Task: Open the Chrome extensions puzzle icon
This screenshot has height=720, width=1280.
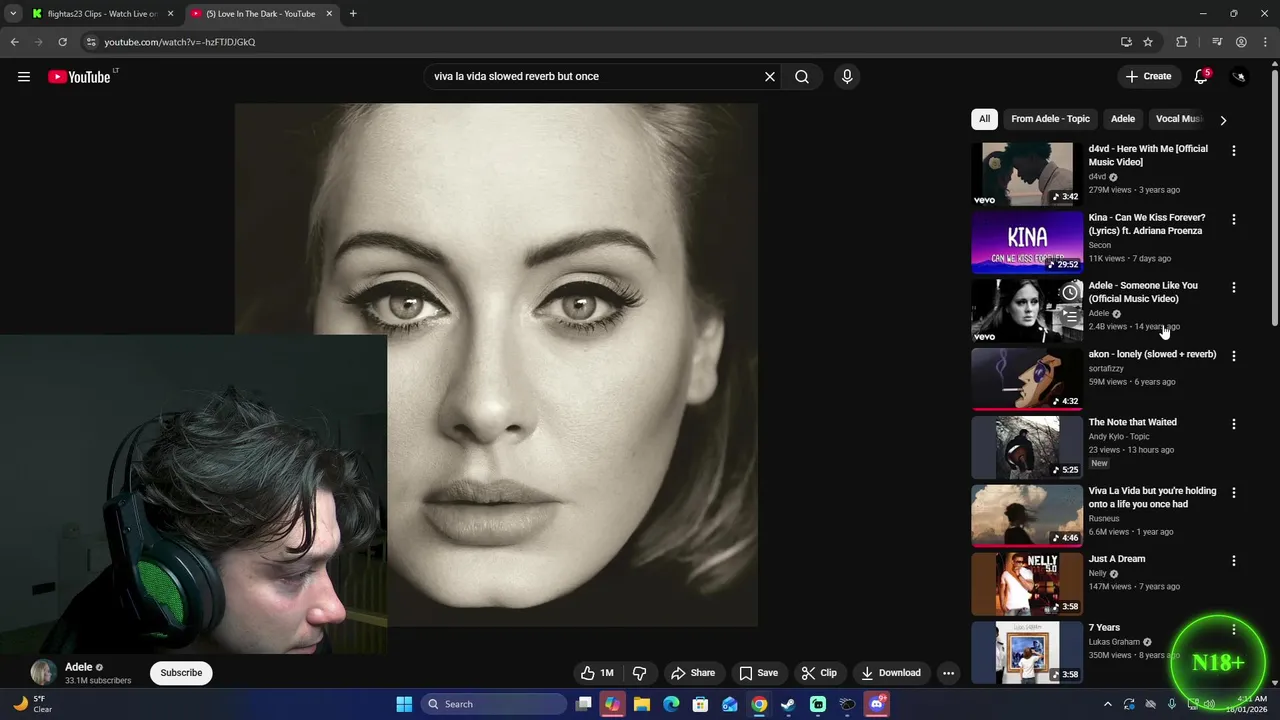Action: click(1182, 42)
